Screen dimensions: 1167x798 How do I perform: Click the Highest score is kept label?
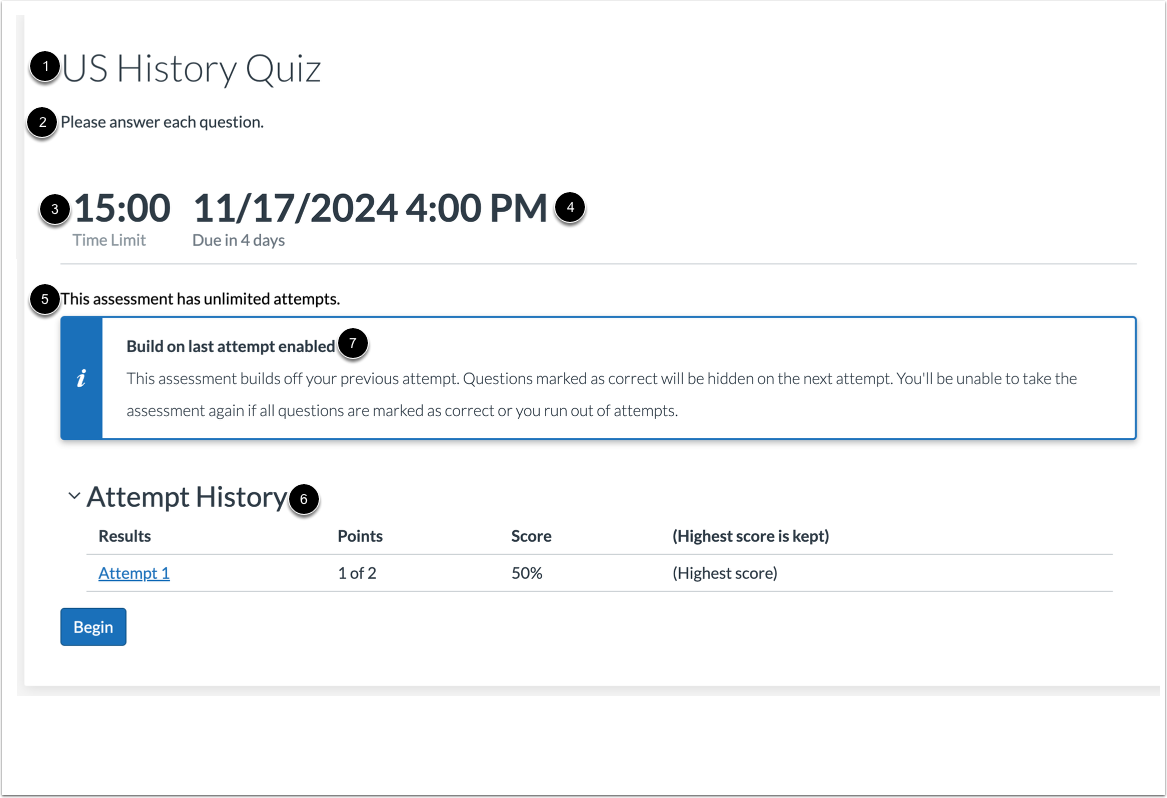tap(750, 536)
